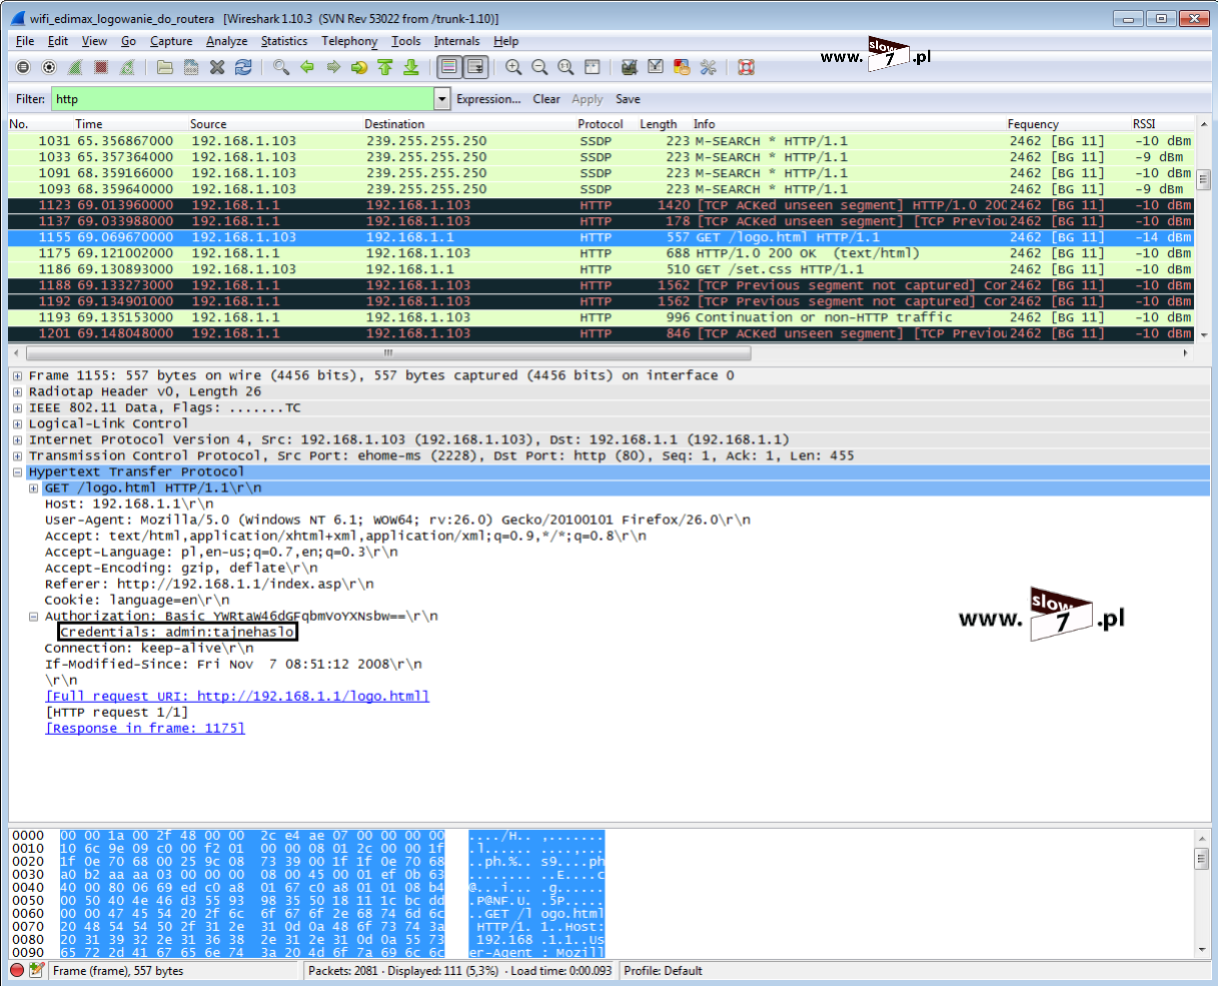Expand the Logical-Link Control node

[18, 424]
